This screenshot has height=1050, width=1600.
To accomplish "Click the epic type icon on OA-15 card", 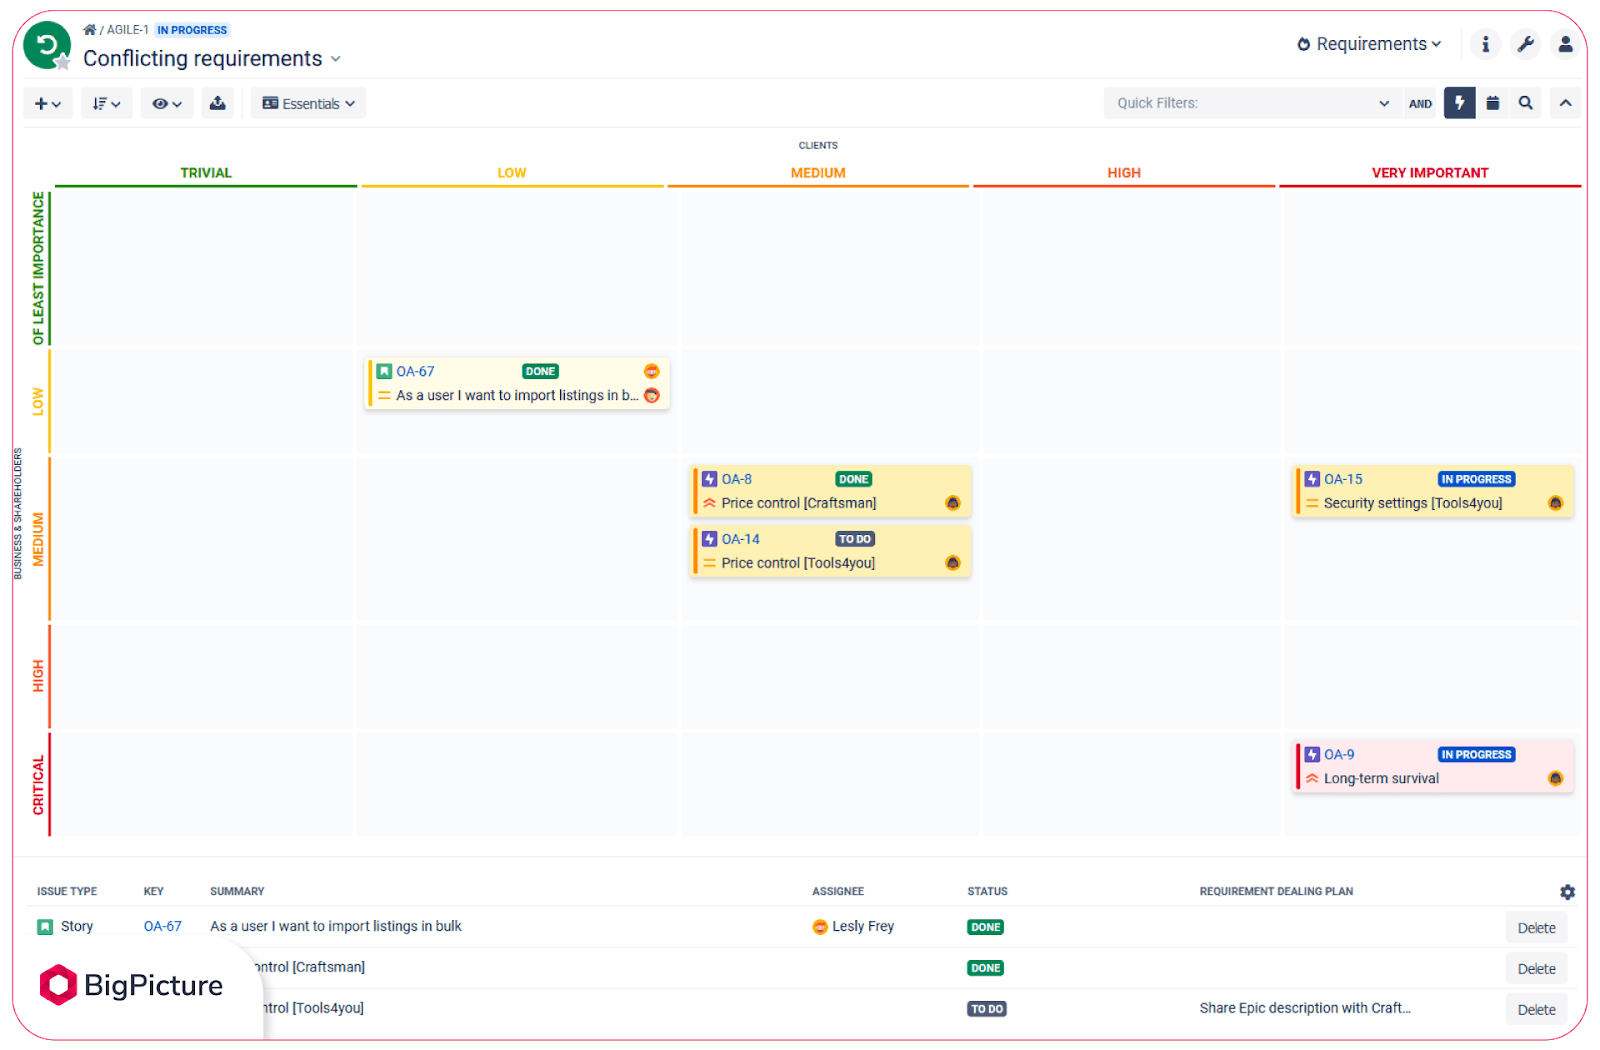I will (x=1312, y=479).
